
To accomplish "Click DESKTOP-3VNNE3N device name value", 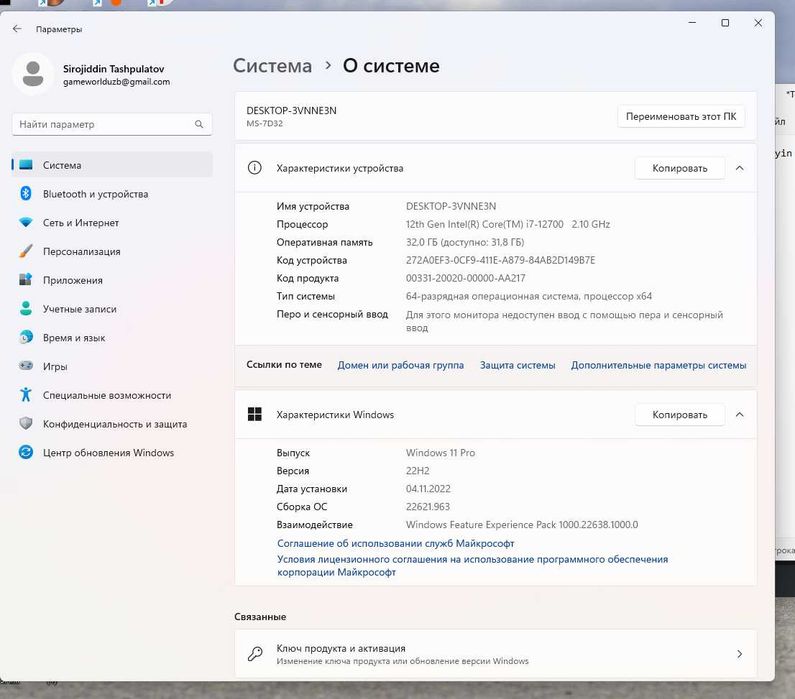I will click(x=451, y=206).
